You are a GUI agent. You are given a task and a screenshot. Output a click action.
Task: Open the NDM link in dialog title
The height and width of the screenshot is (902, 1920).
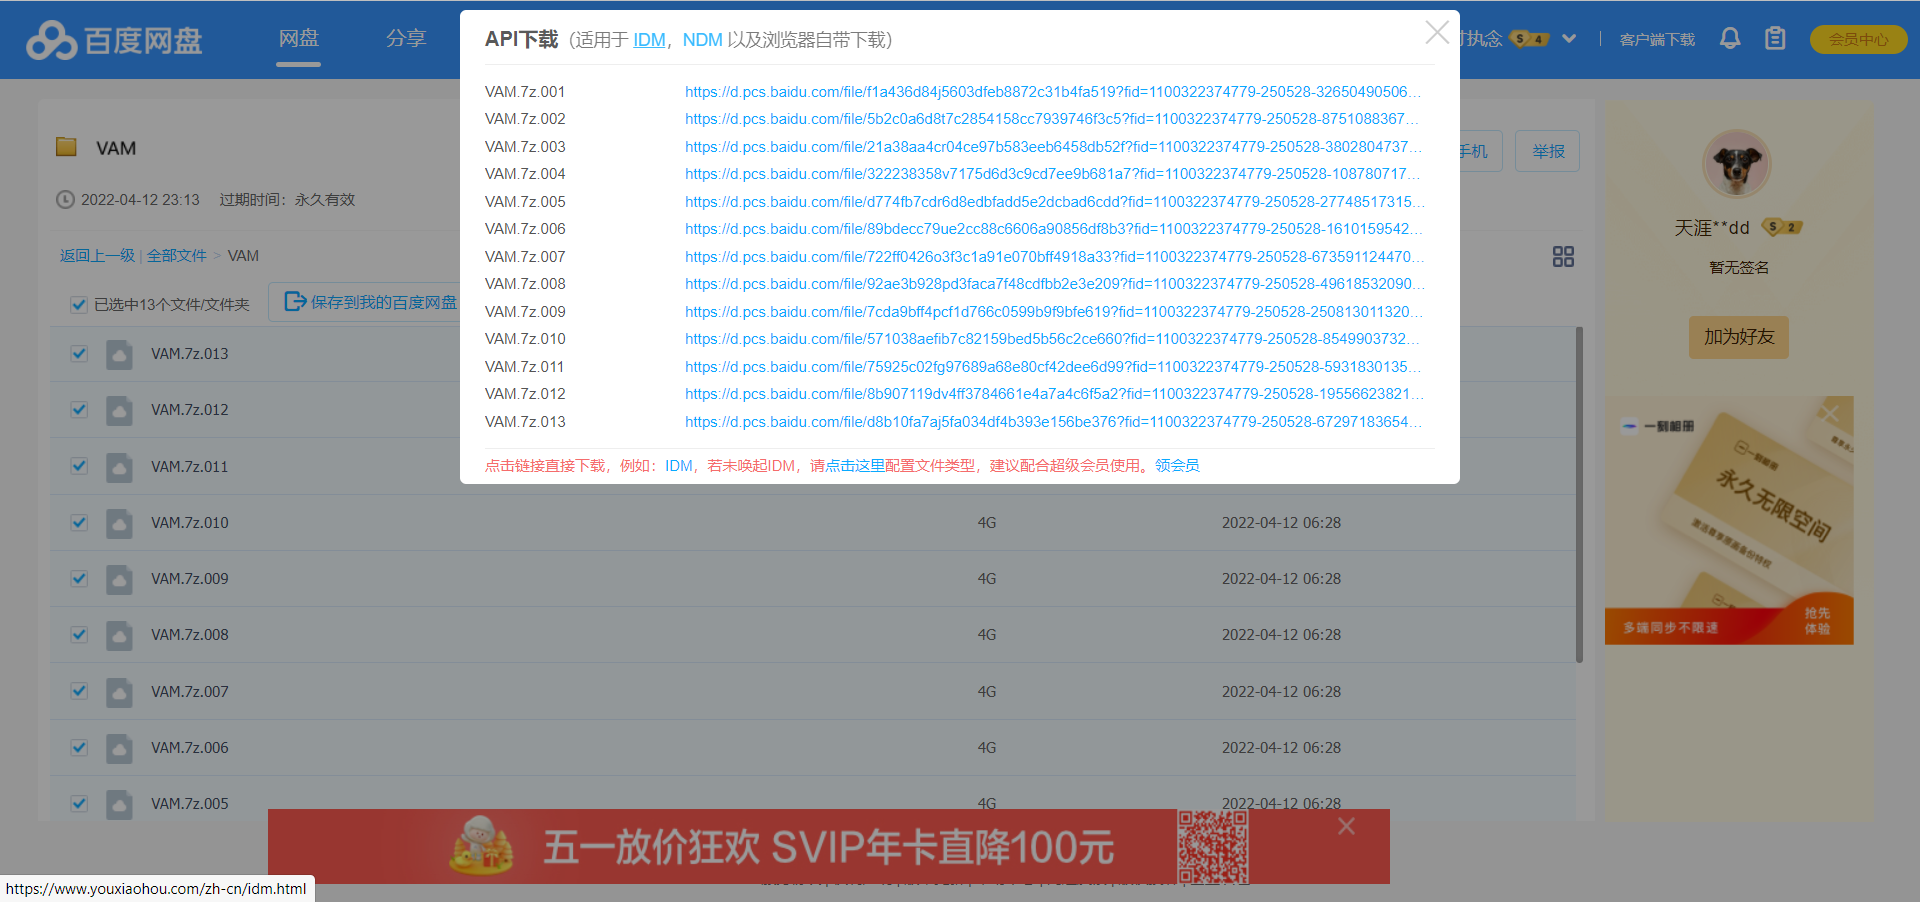[x=702, y=40]
